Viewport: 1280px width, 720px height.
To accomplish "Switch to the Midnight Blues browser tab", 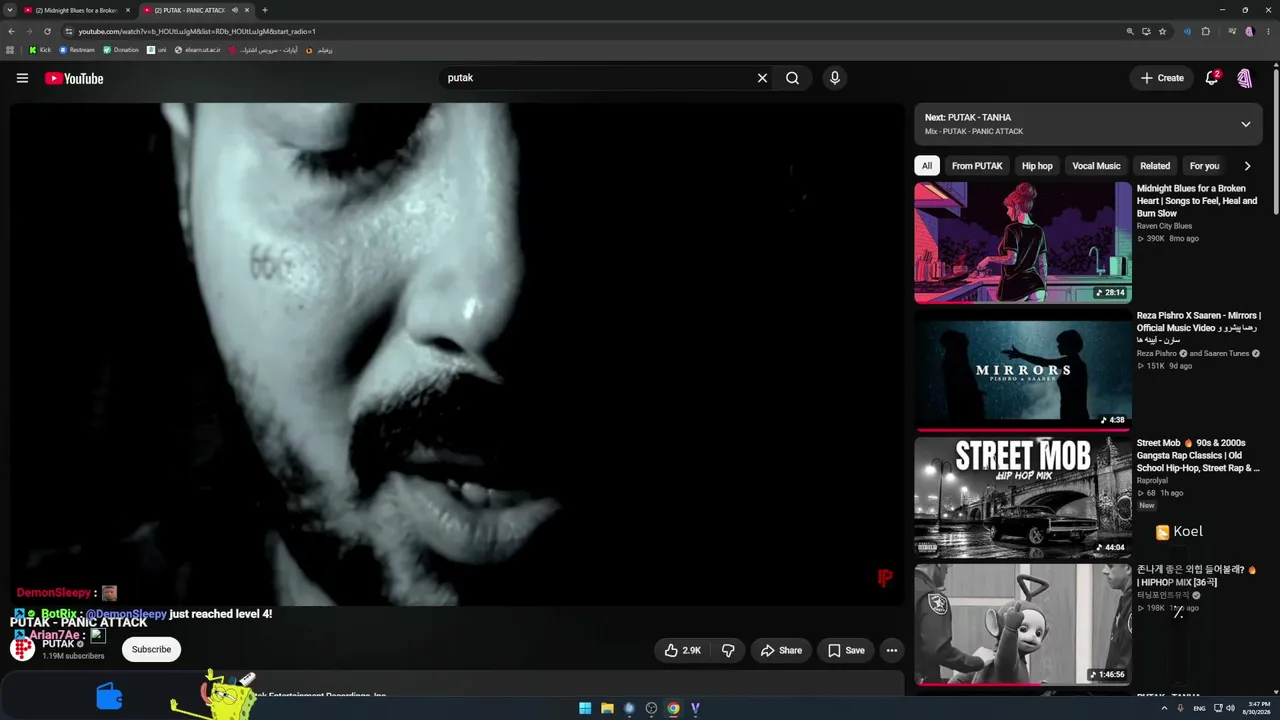I will pyautogui.click(x=76, y=10).
